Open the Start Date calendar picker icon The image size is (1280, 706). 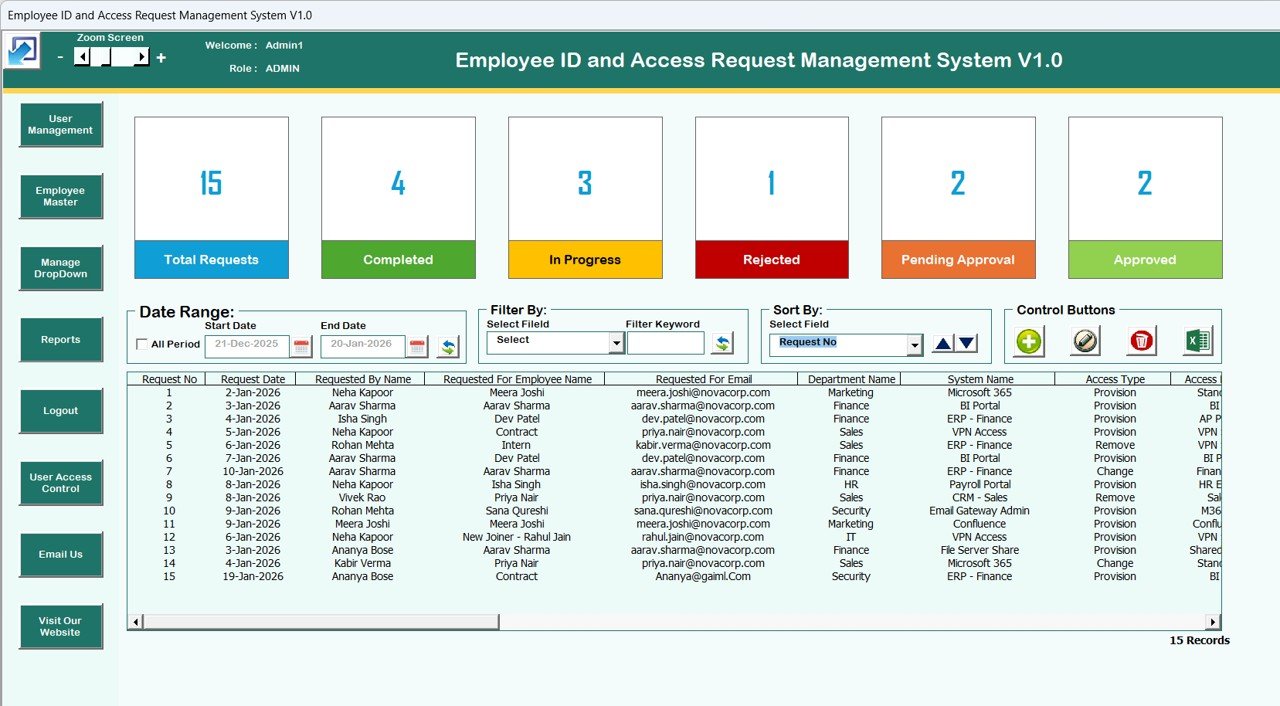pos(300,345)
